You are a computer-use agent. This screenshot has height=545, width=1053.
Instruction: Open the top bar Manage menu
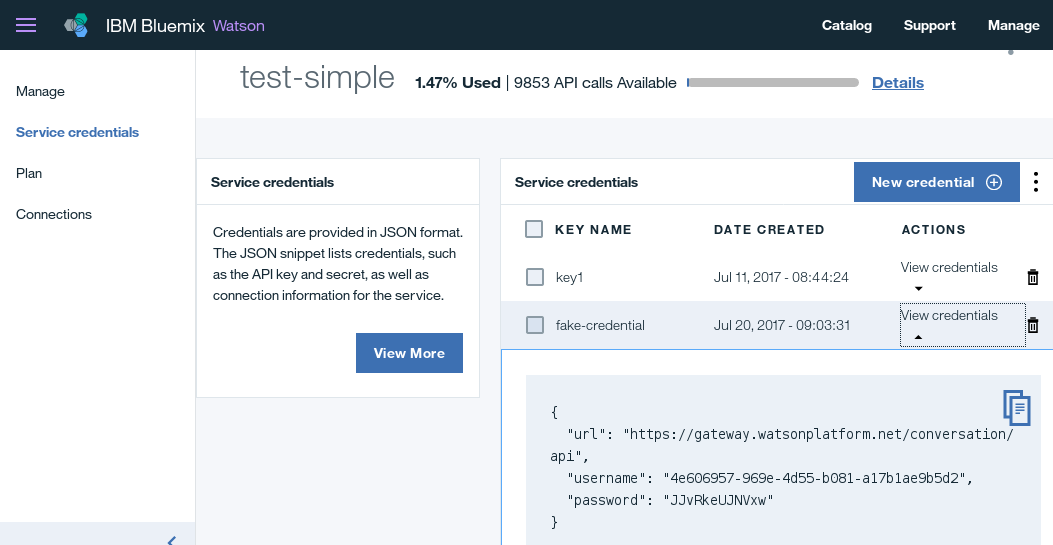[1013, 26]
